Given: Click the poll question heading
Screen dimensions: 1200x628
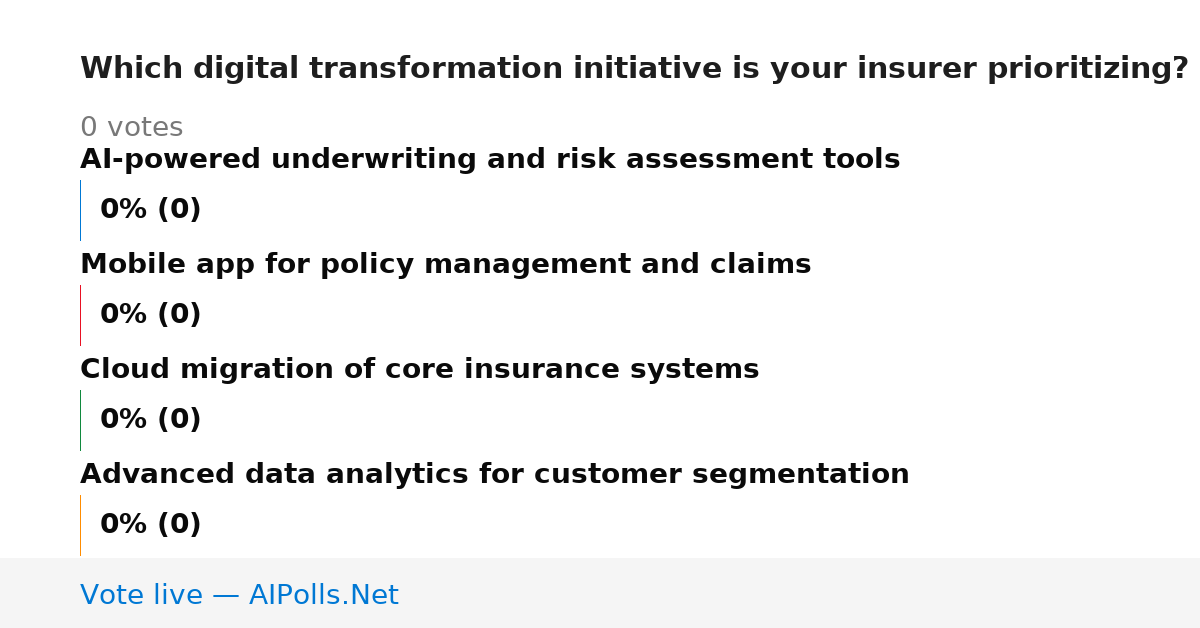Looking at the screenshot, I should tap(634, 69).
